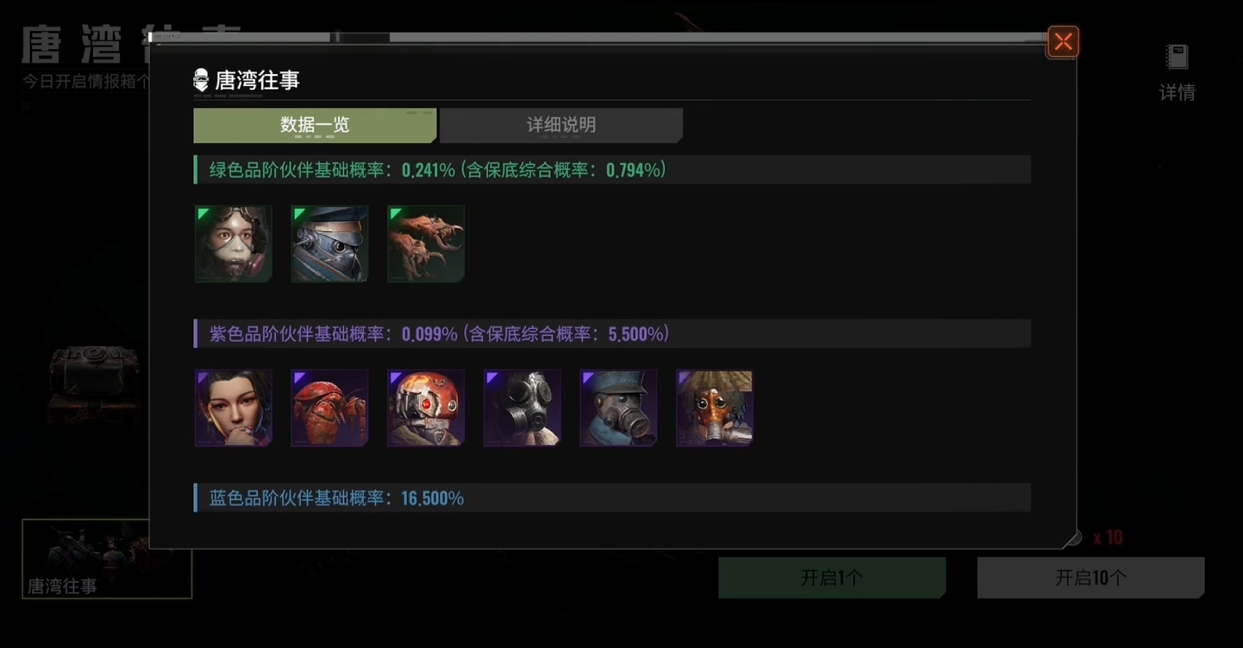Switch to the 数据一览 tab
1243x648 pixels.
coord(315,125)
